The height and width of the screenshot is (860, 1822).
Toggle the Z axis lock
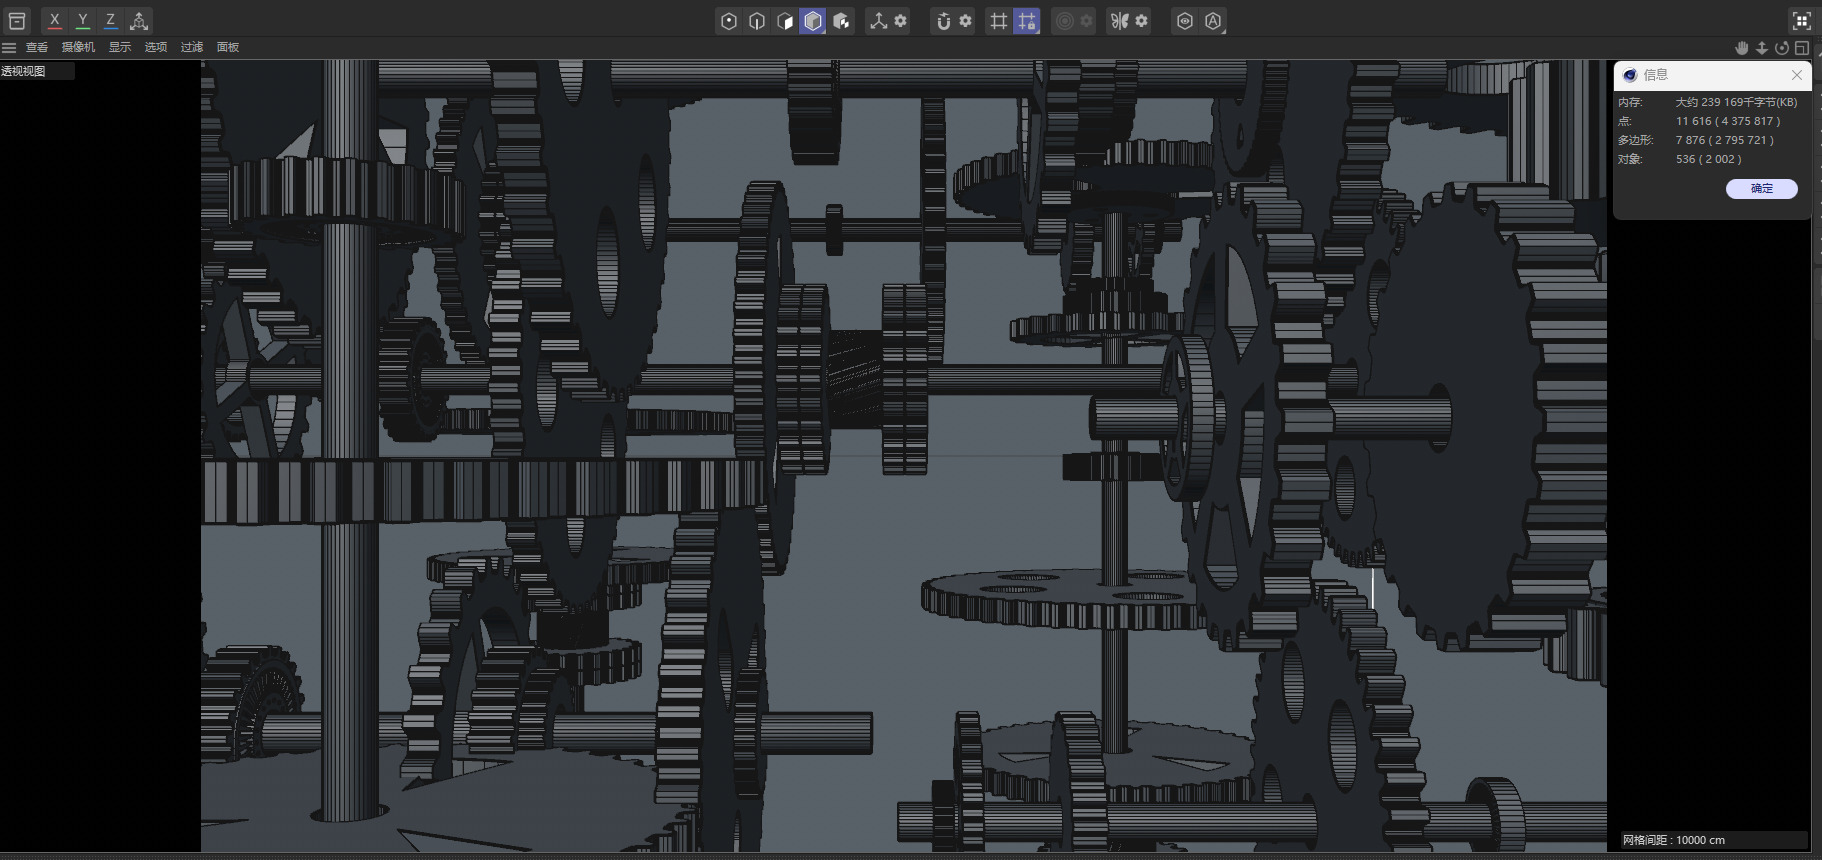click(x=111, y=20)
